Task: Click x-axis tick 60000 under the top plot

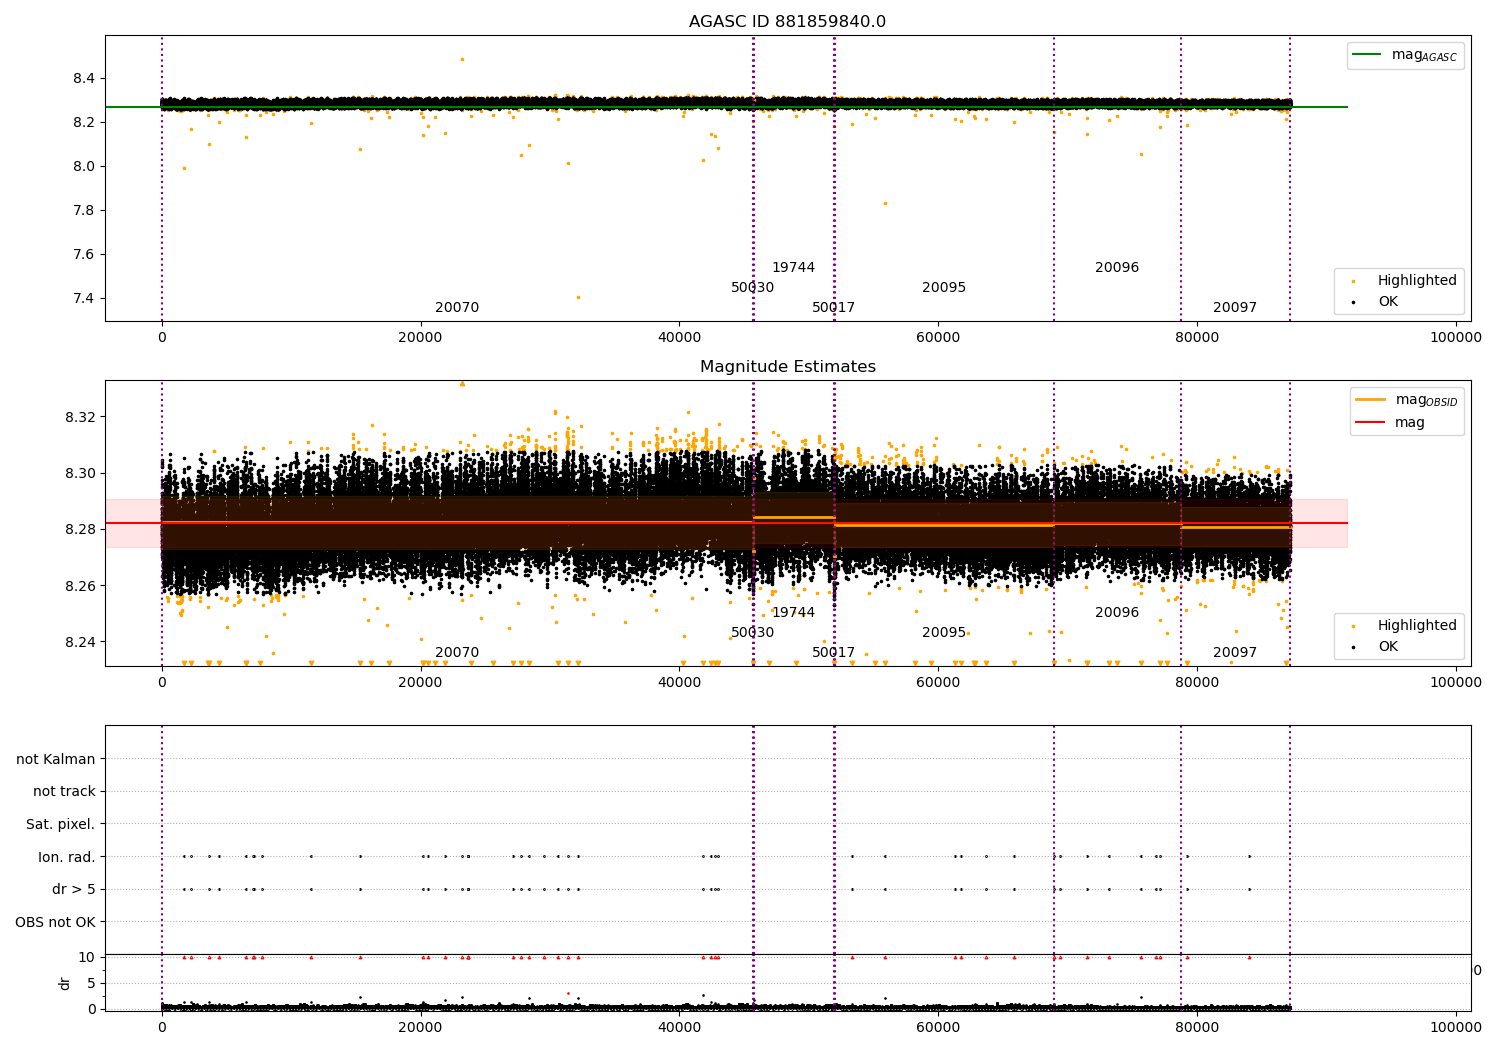Action: coord(938,338)
